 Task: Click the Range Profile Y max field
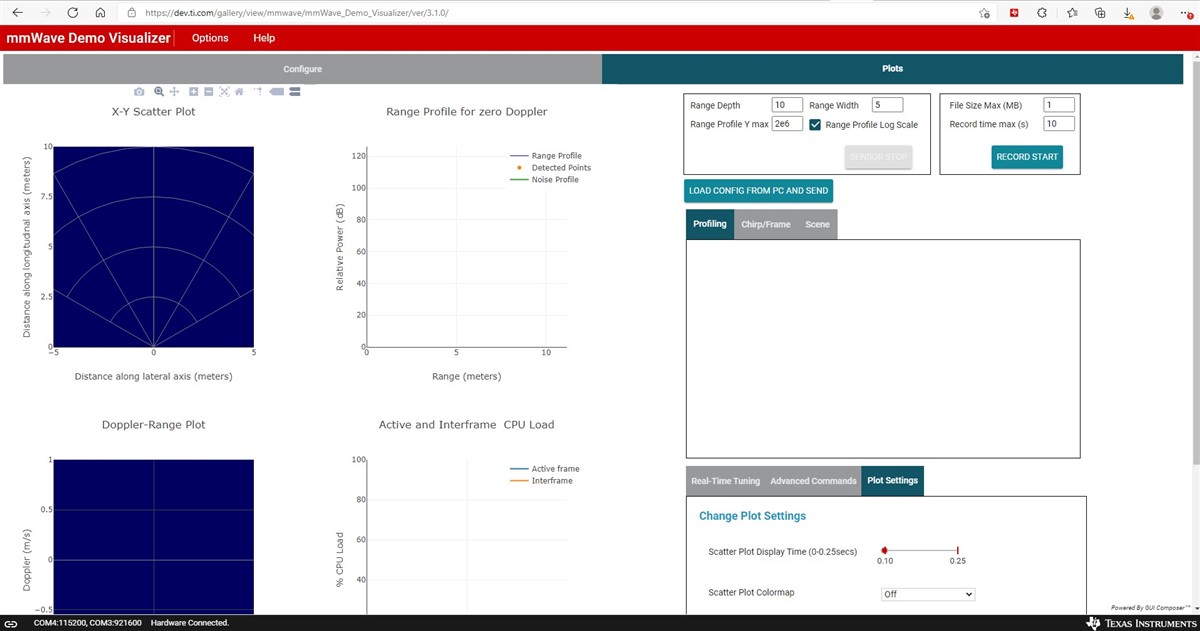click(x=787, y=124)
